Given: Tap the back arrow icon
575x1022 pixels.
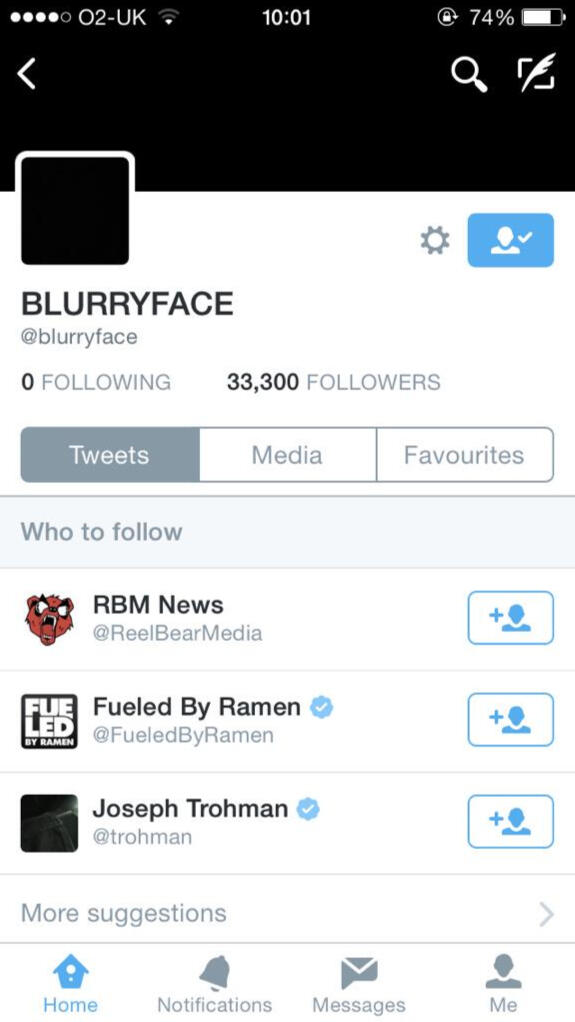Looking at the screenshot, I should 27,74.
